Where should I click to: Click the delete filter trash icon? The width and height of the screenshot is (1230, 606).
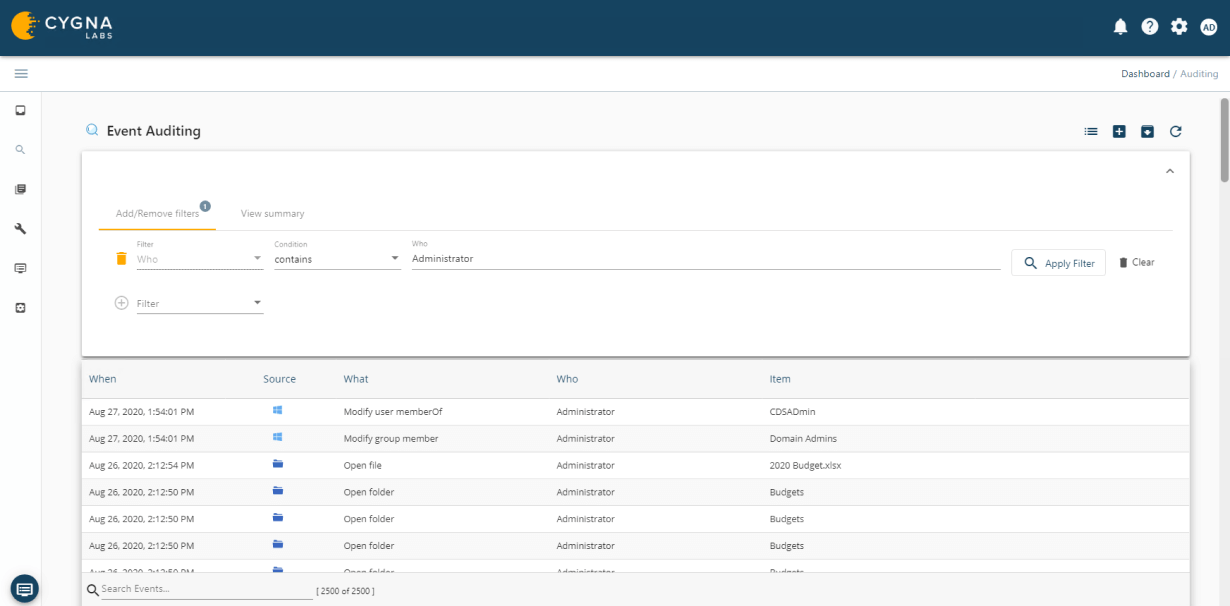(x=121, y=258)
